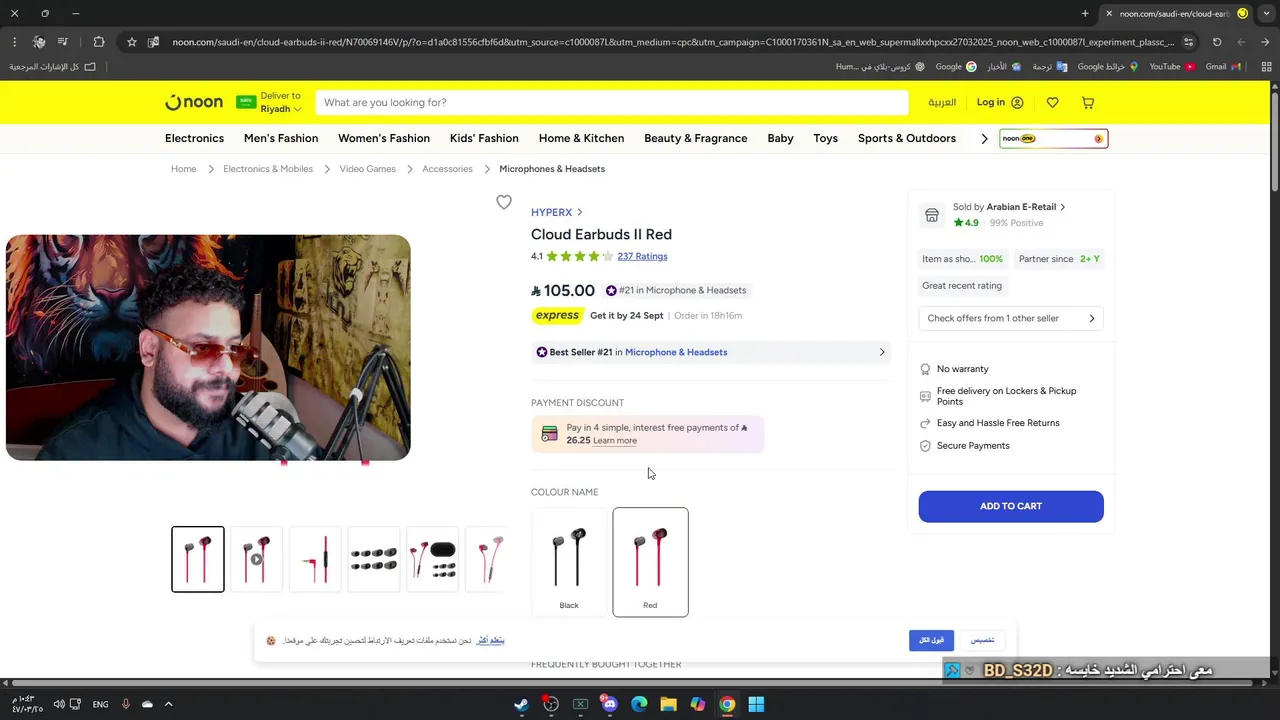Image resolution: width=1280 pixels, height=720 pixels.
Task: Accept all cookies with the blue button
Action: (931, 640)
